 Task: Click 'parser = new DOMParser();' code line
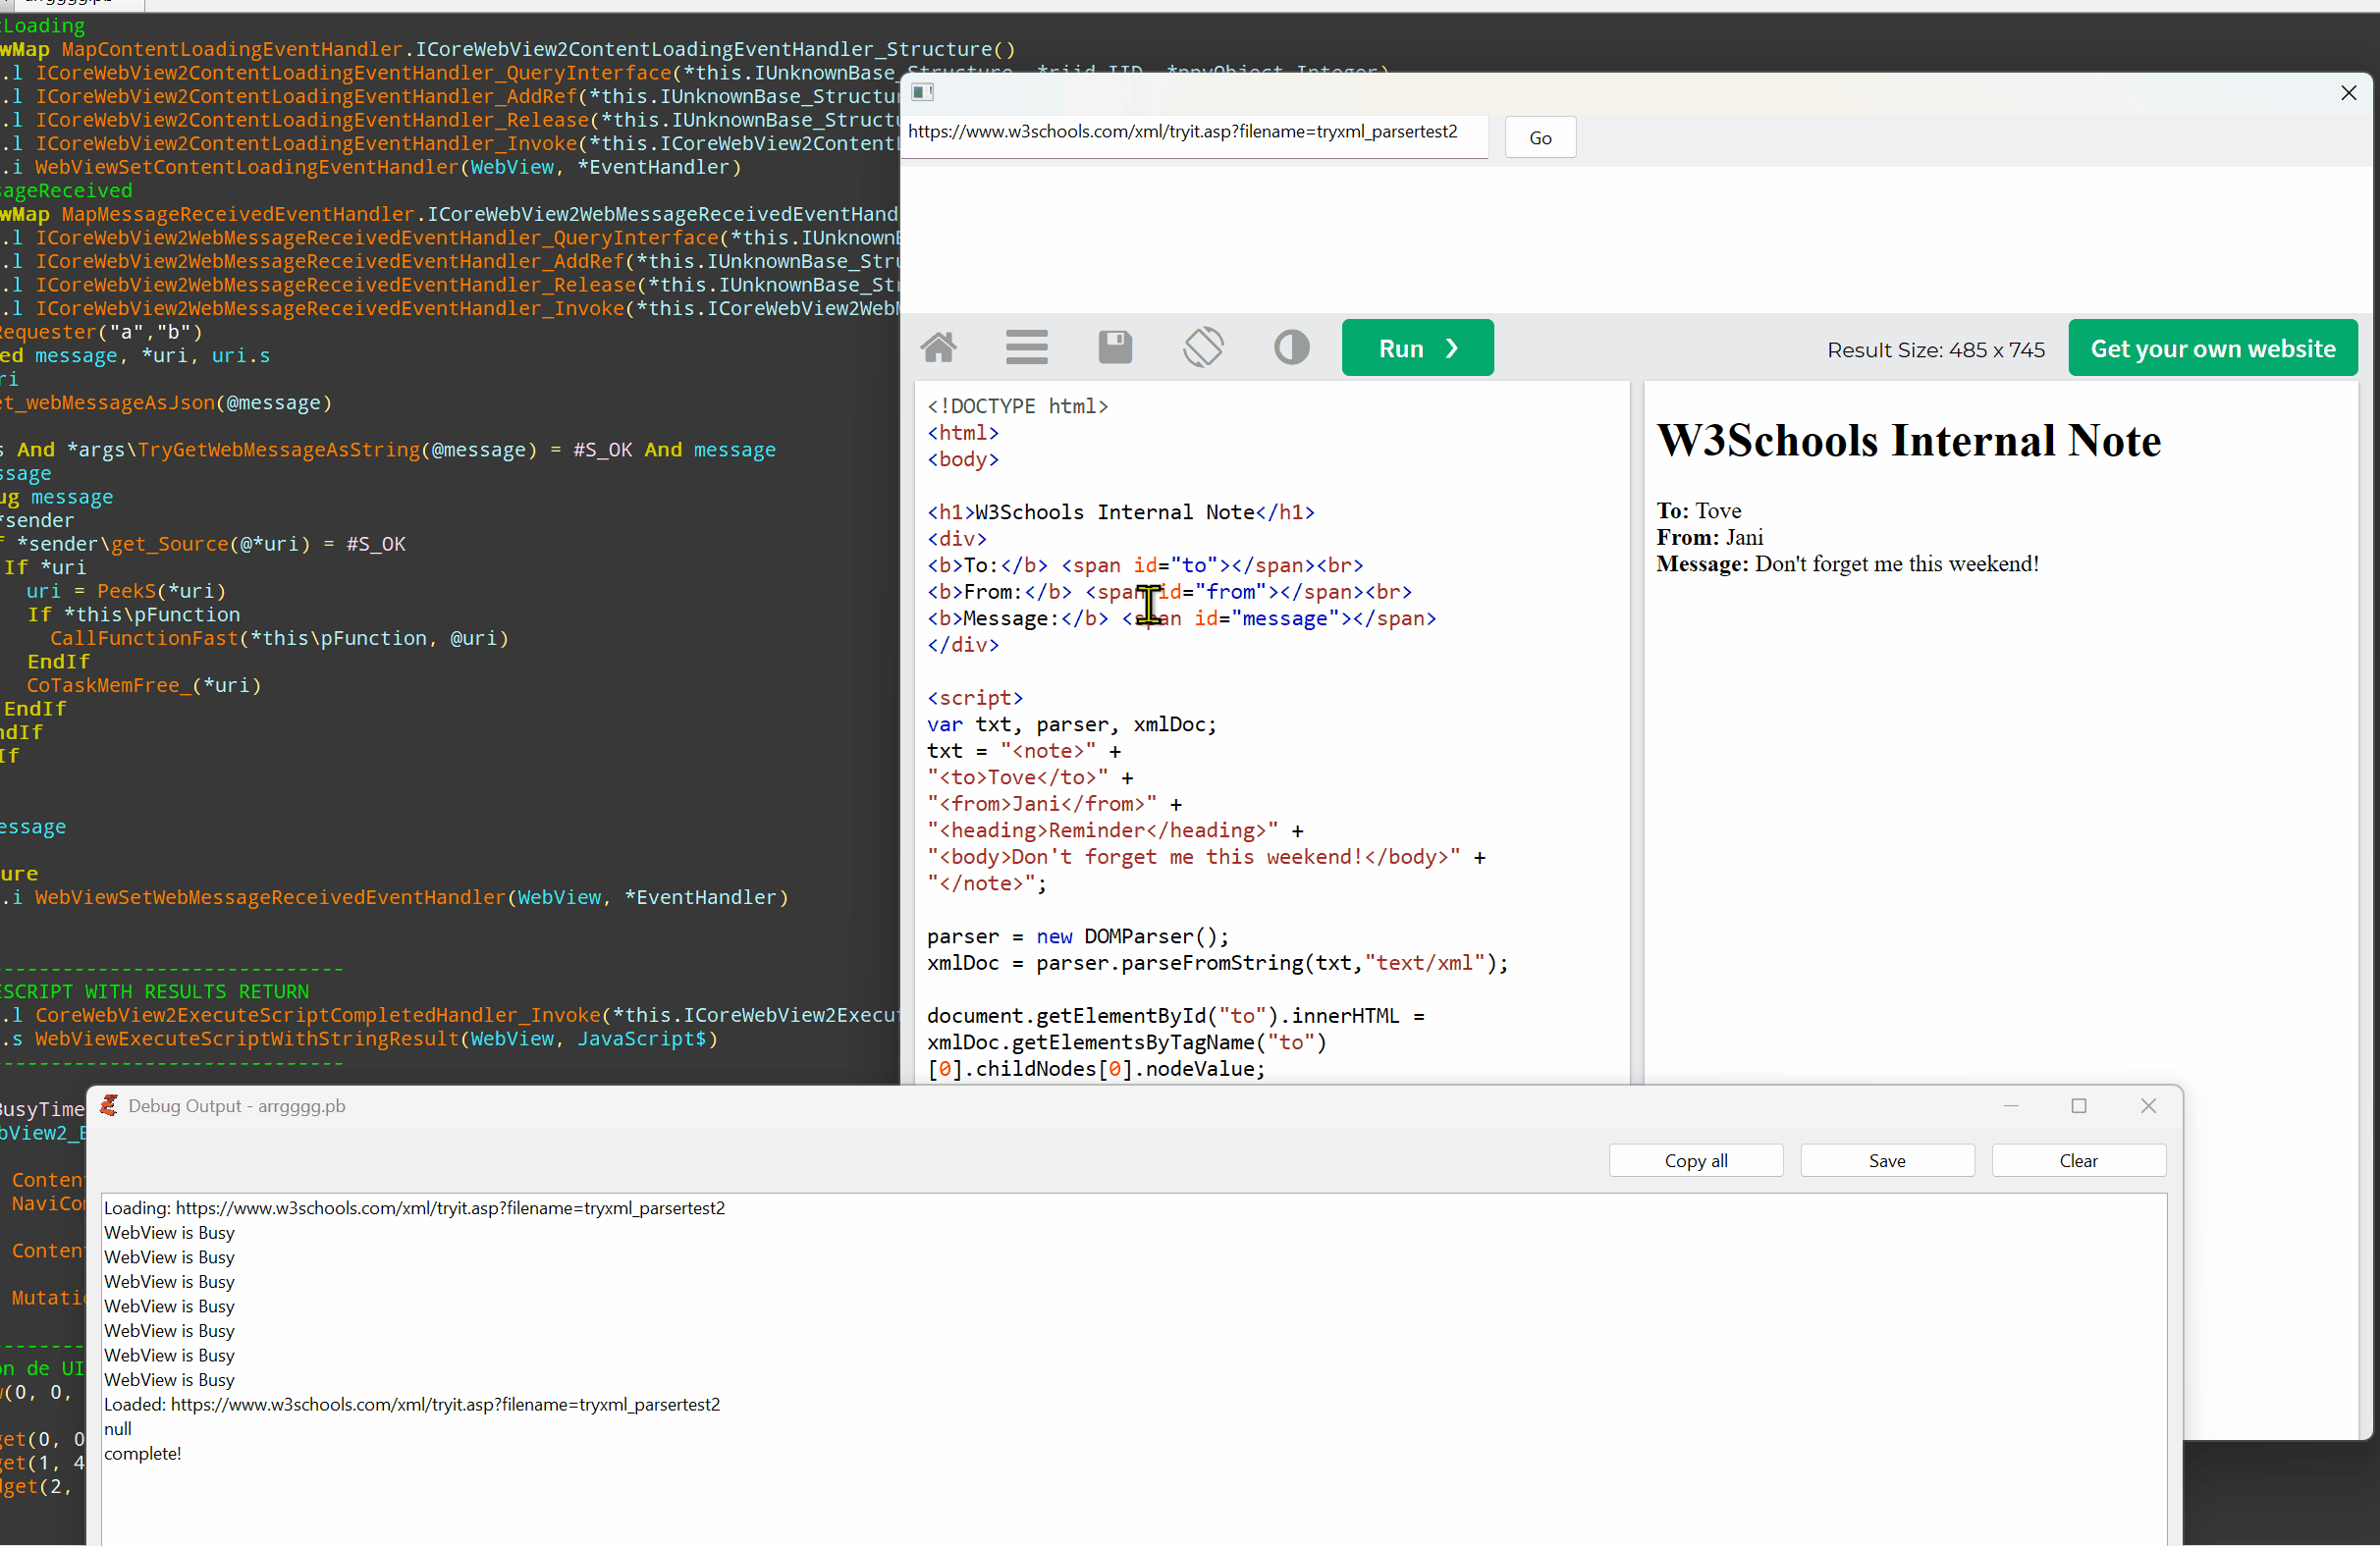[x=1078, y=937]
